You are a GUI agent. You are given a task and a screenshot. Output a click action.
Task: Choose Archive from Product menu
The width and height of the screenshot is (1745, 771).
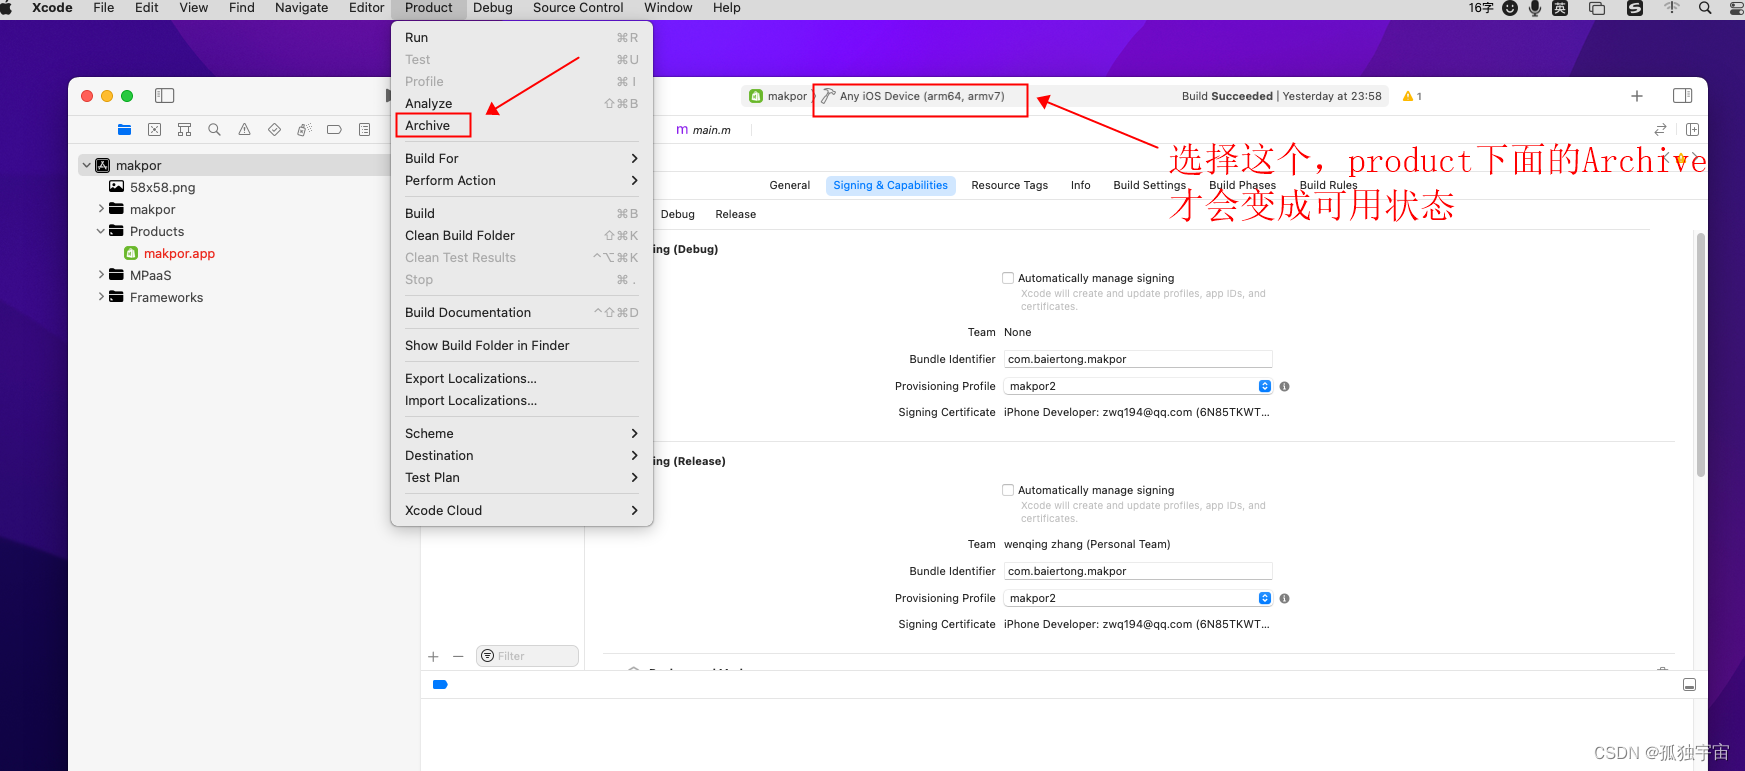click(x=521, y=125)
